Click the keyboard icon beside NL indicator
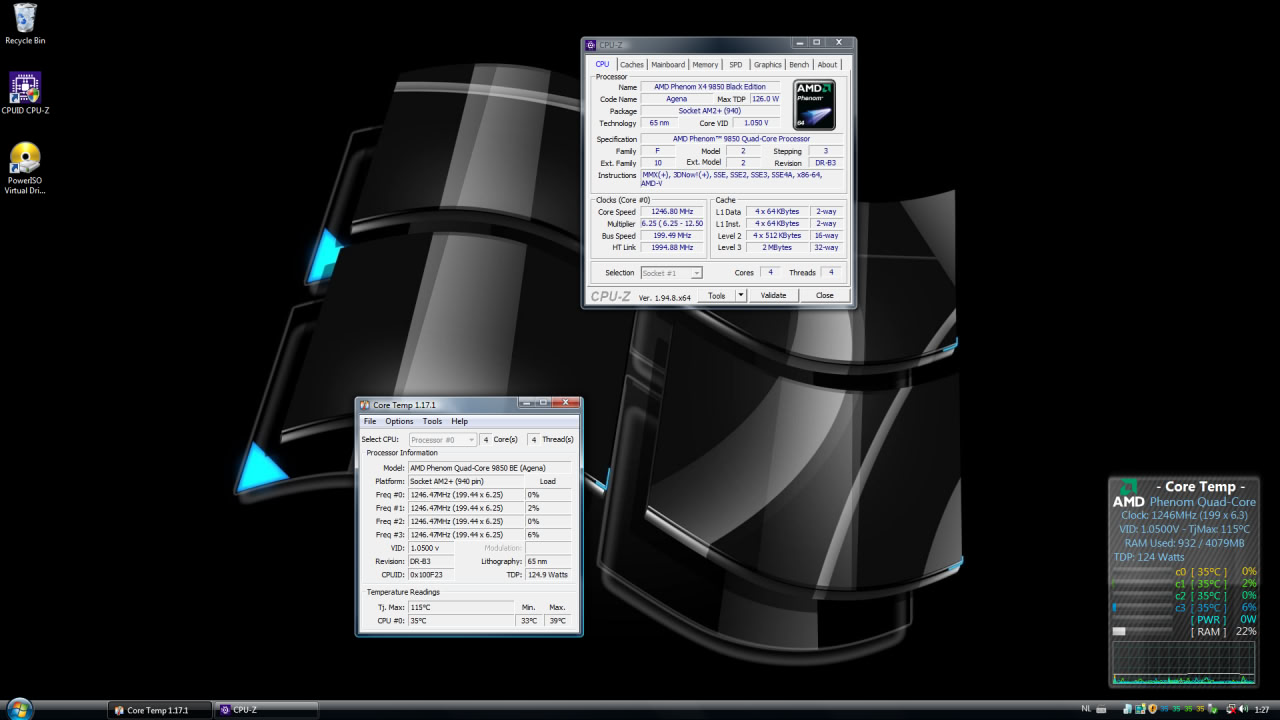This screenshot has height=720, width=1280. click(1101, 710)
